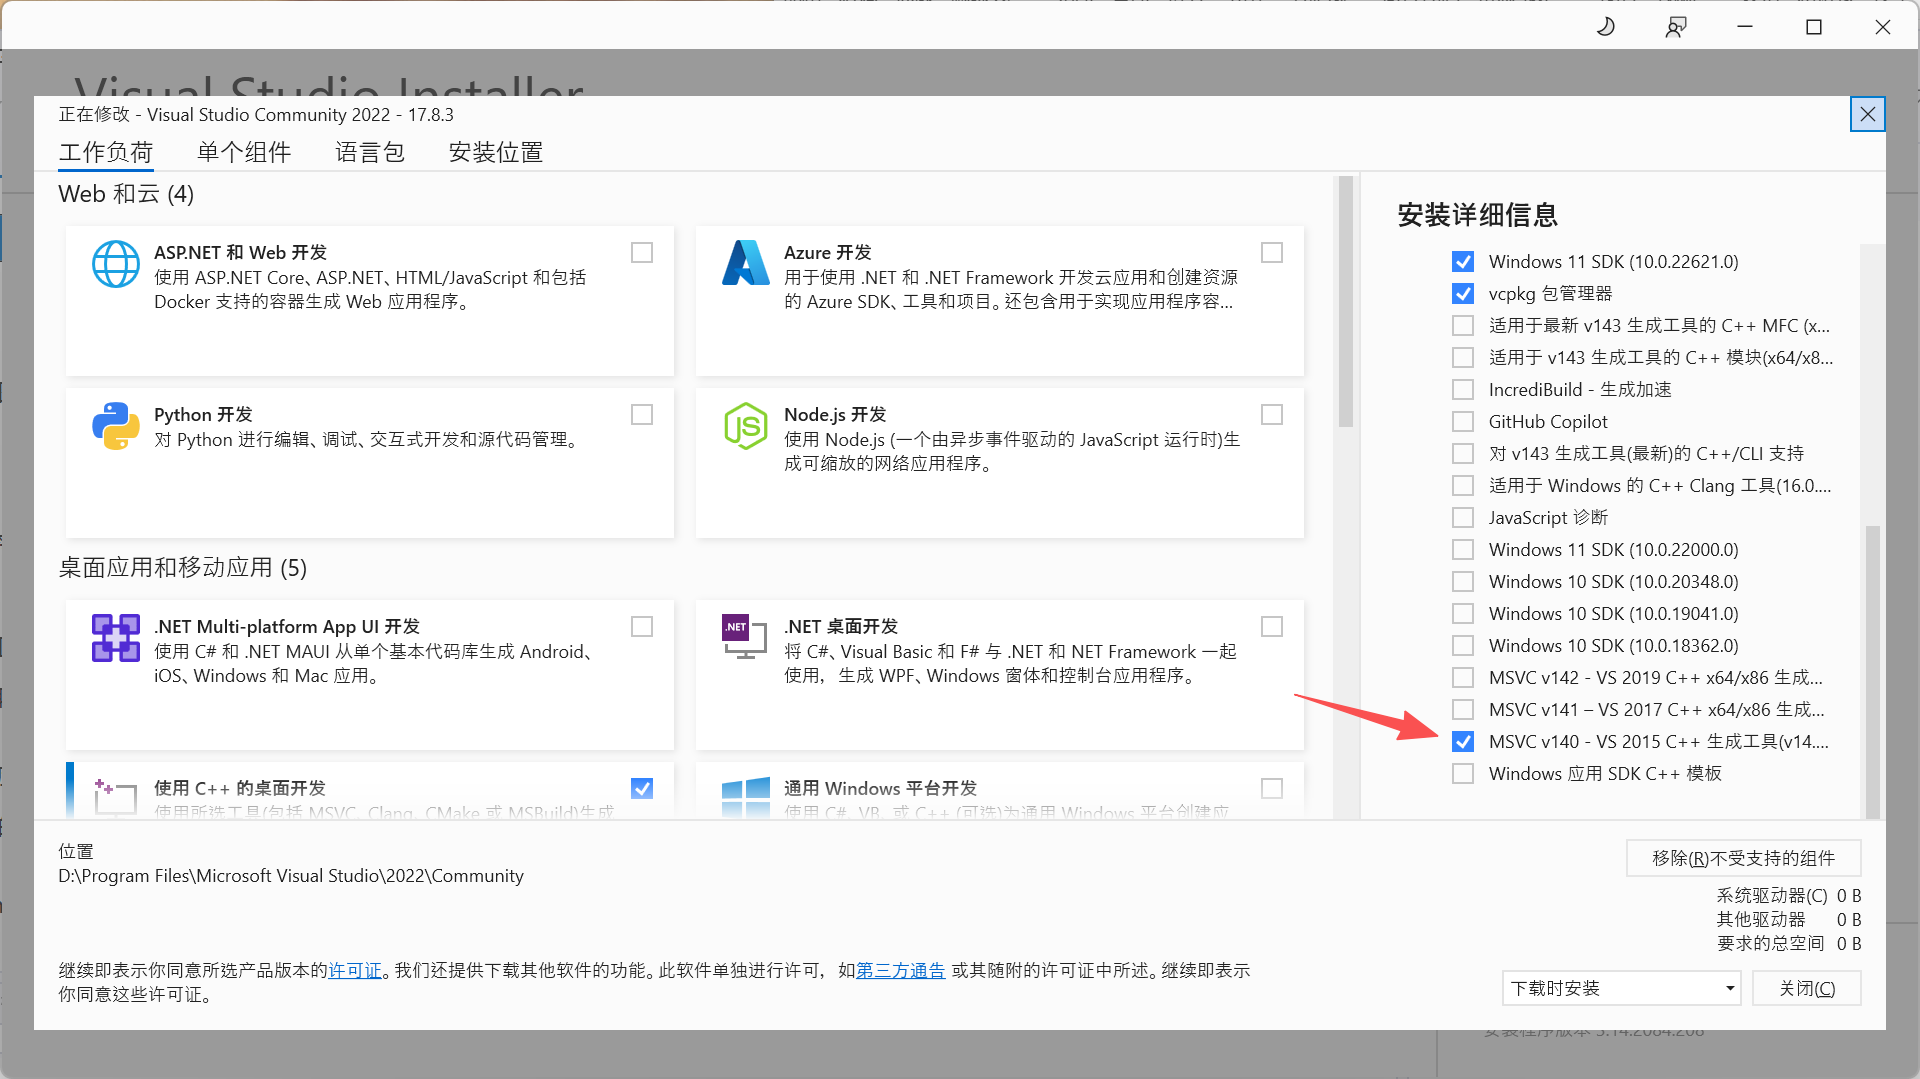Click 移除(R)不受支持的组件 button
The width and height of the screenshot is (1920, 1079).
1743,858
